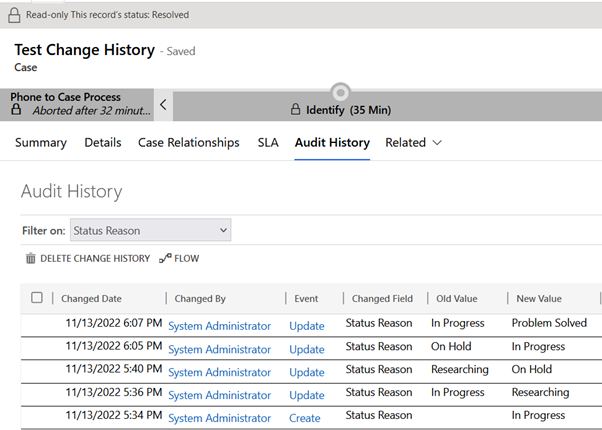Viewport: 602px width, 430px height.
Task: Sort by Changed Date column header
Action: (91, 298)
